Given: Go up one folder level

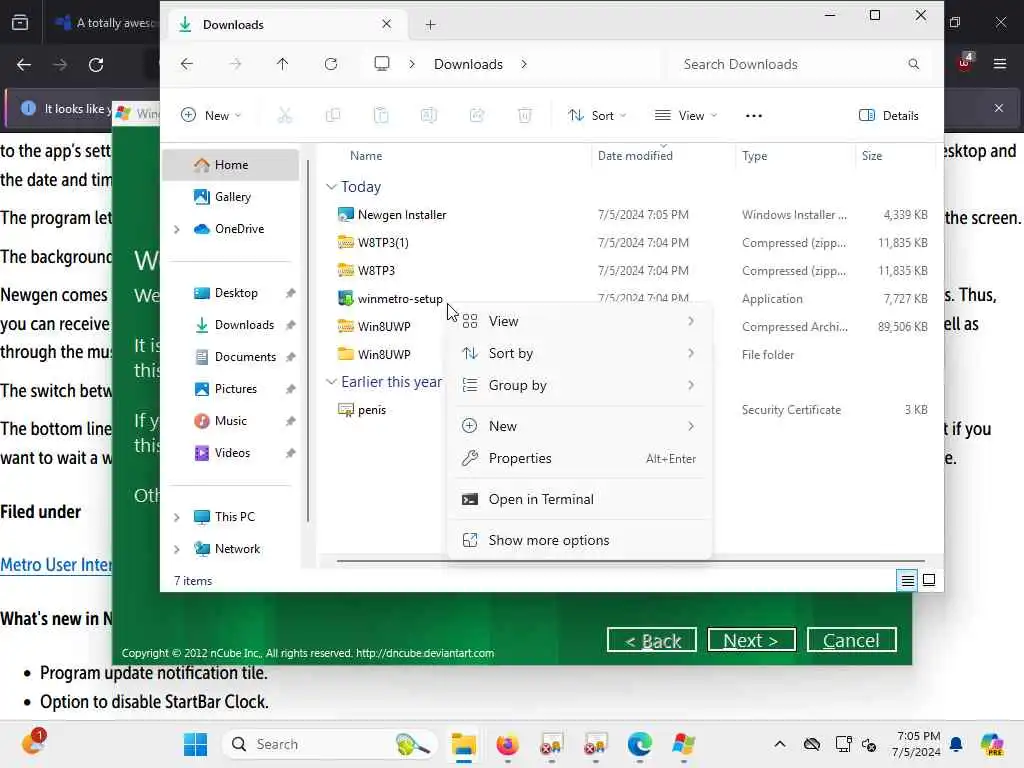Looking at the screenshot, I should (x=282, y=64).
